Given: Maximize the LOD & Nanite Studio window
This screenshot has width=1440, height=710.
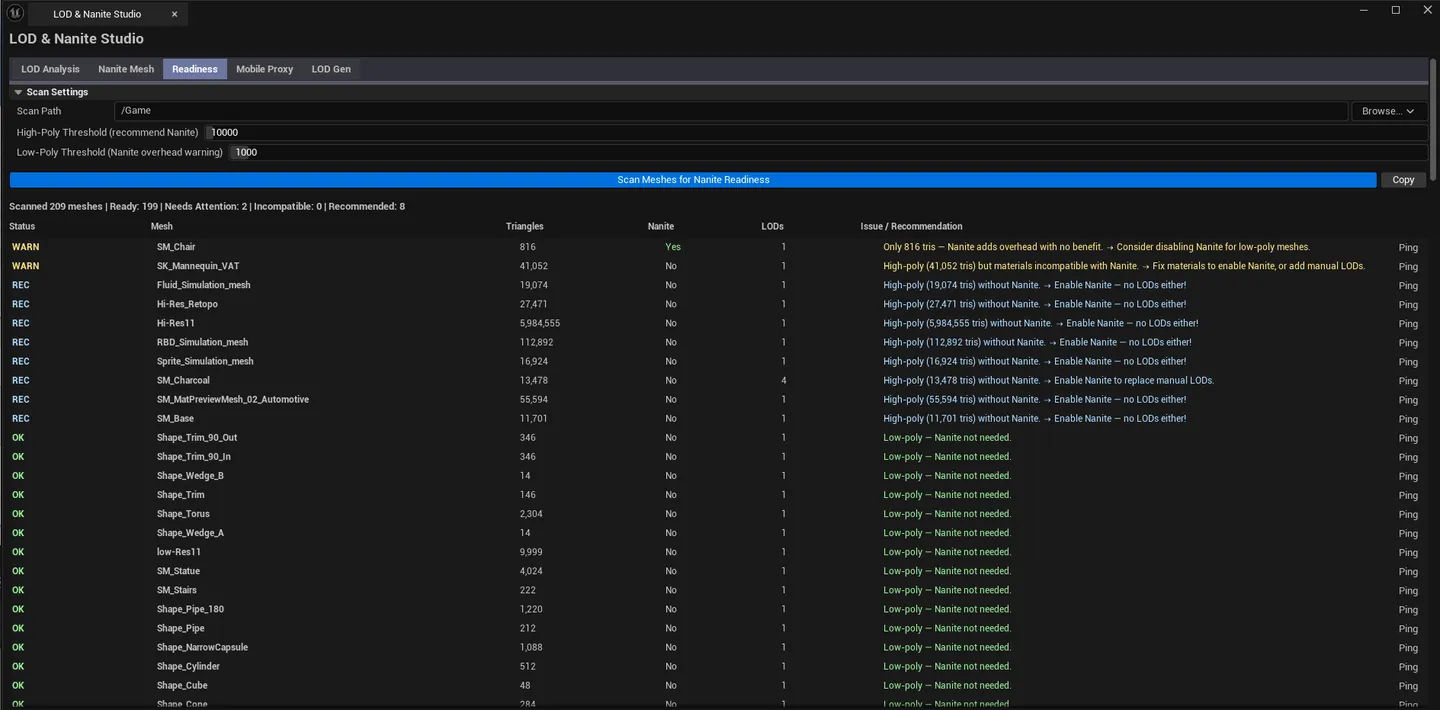Looking at the screenshot, I should pyautogui.click(x=1396, y=10).
